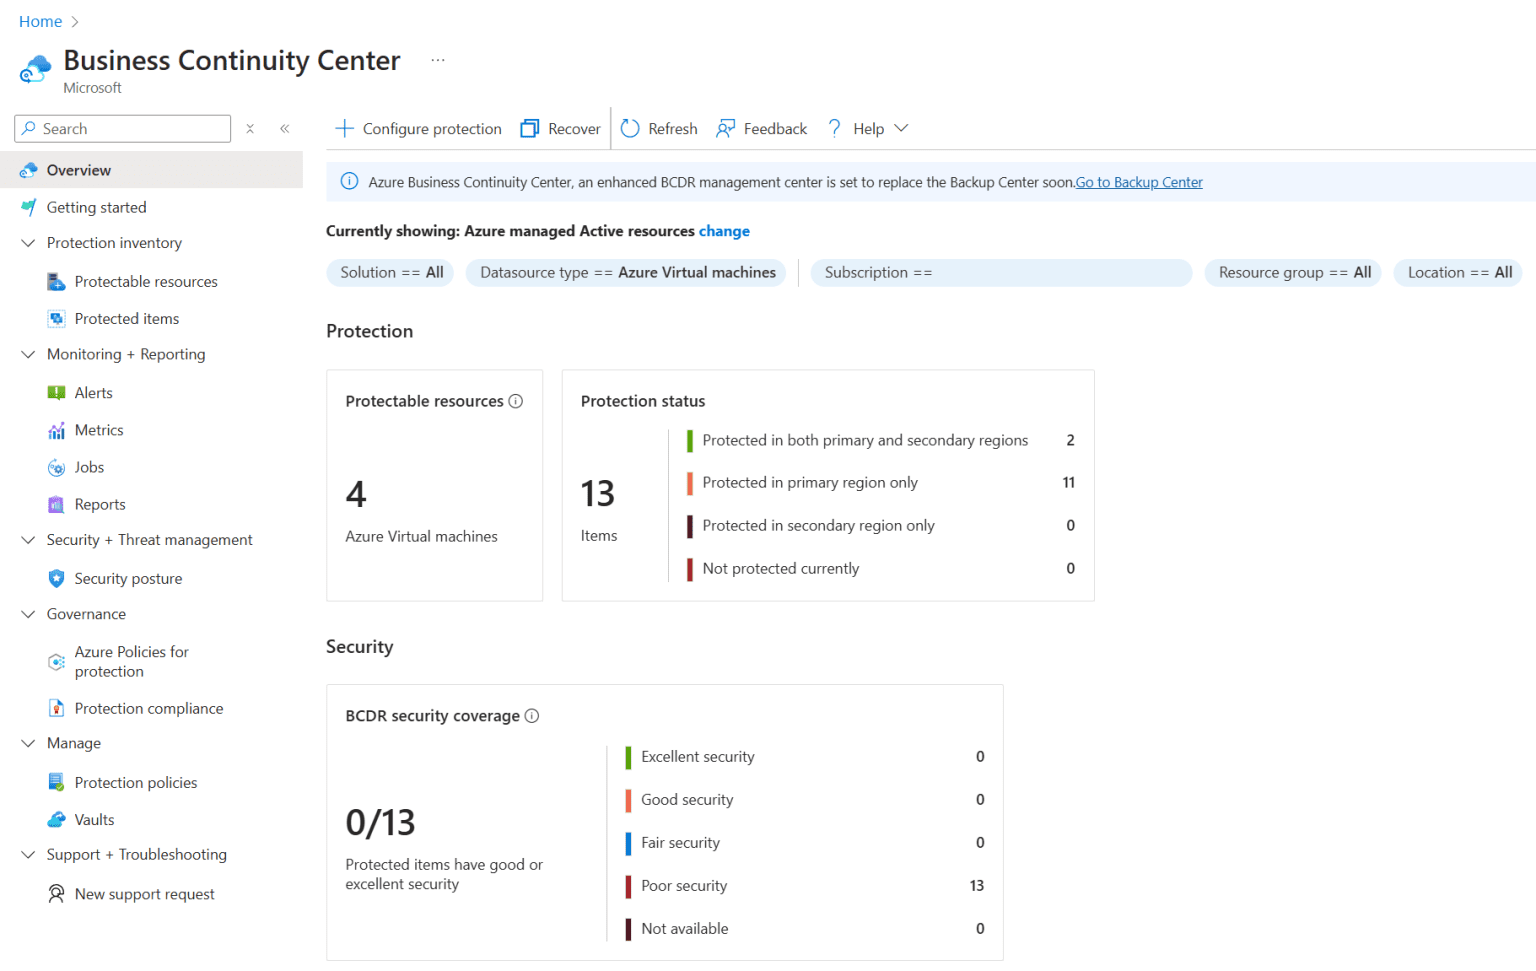Follow the Go to Backup Center link

tap(1139, 182)
